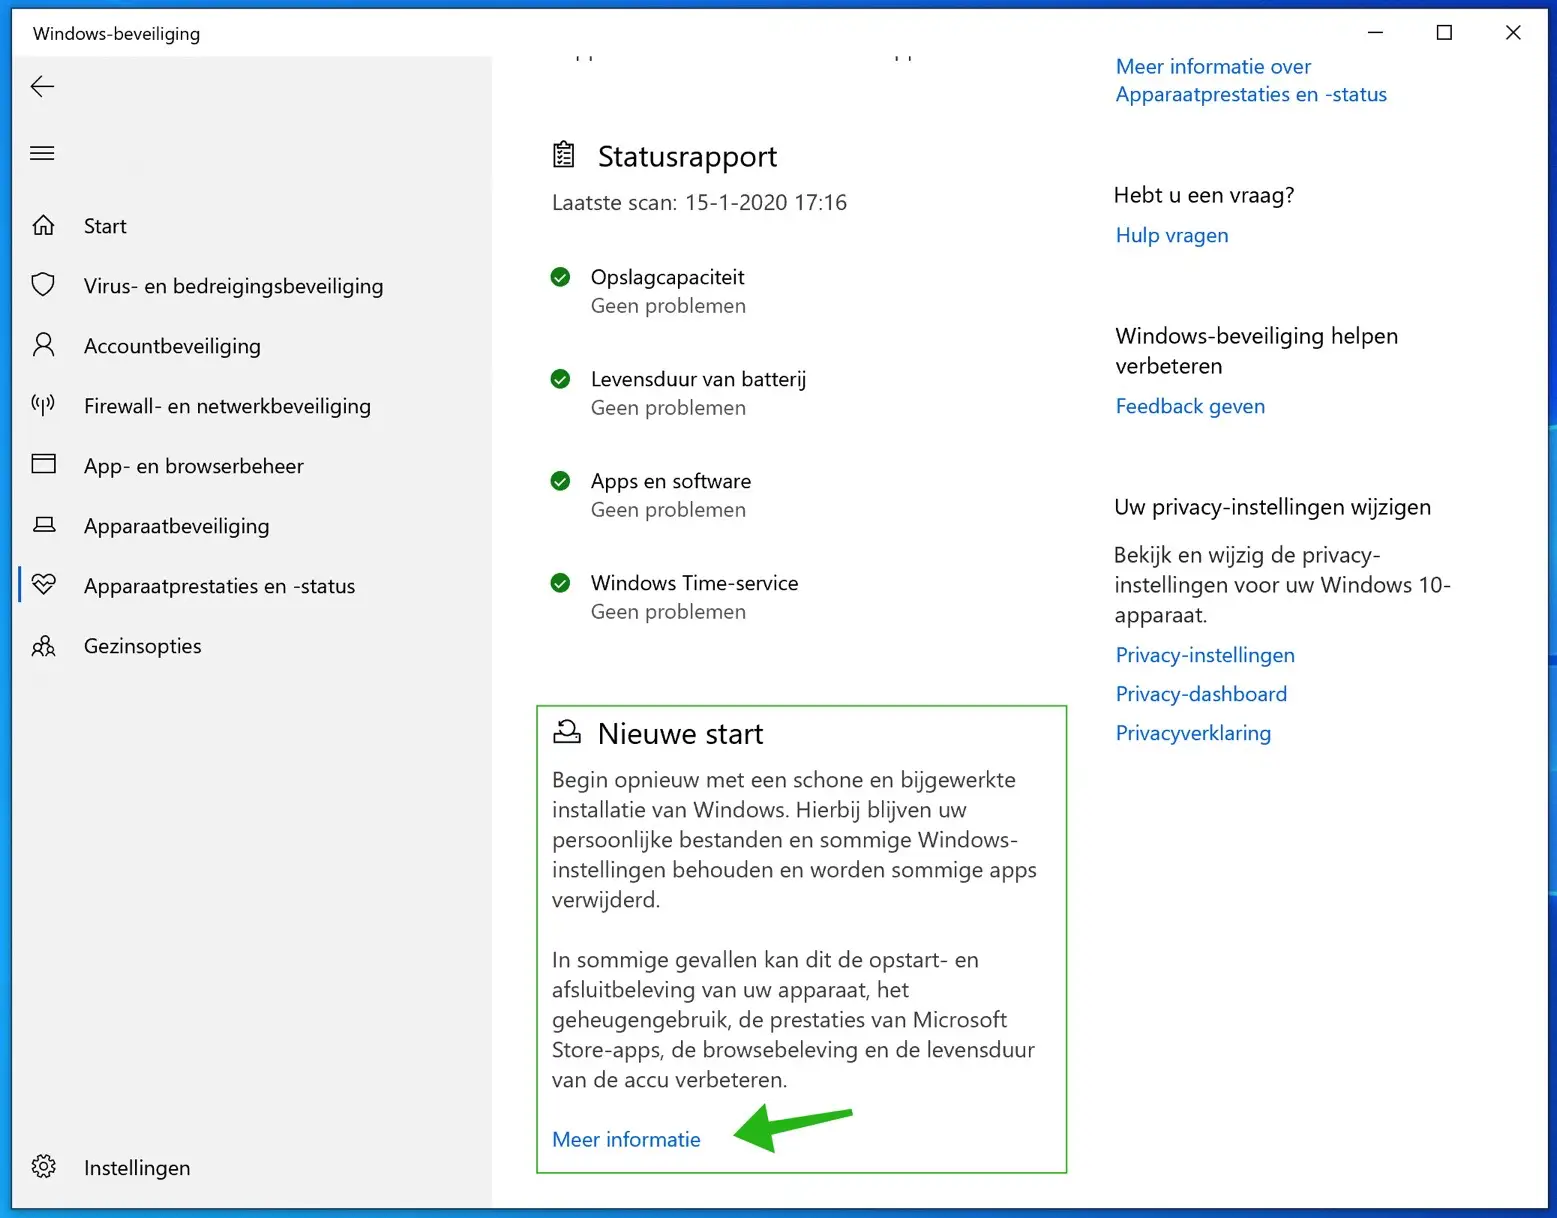Open Meer informatie under Nieuwe start
The width and height of the screenshot is (1557, 1218).
(626, 1139)
